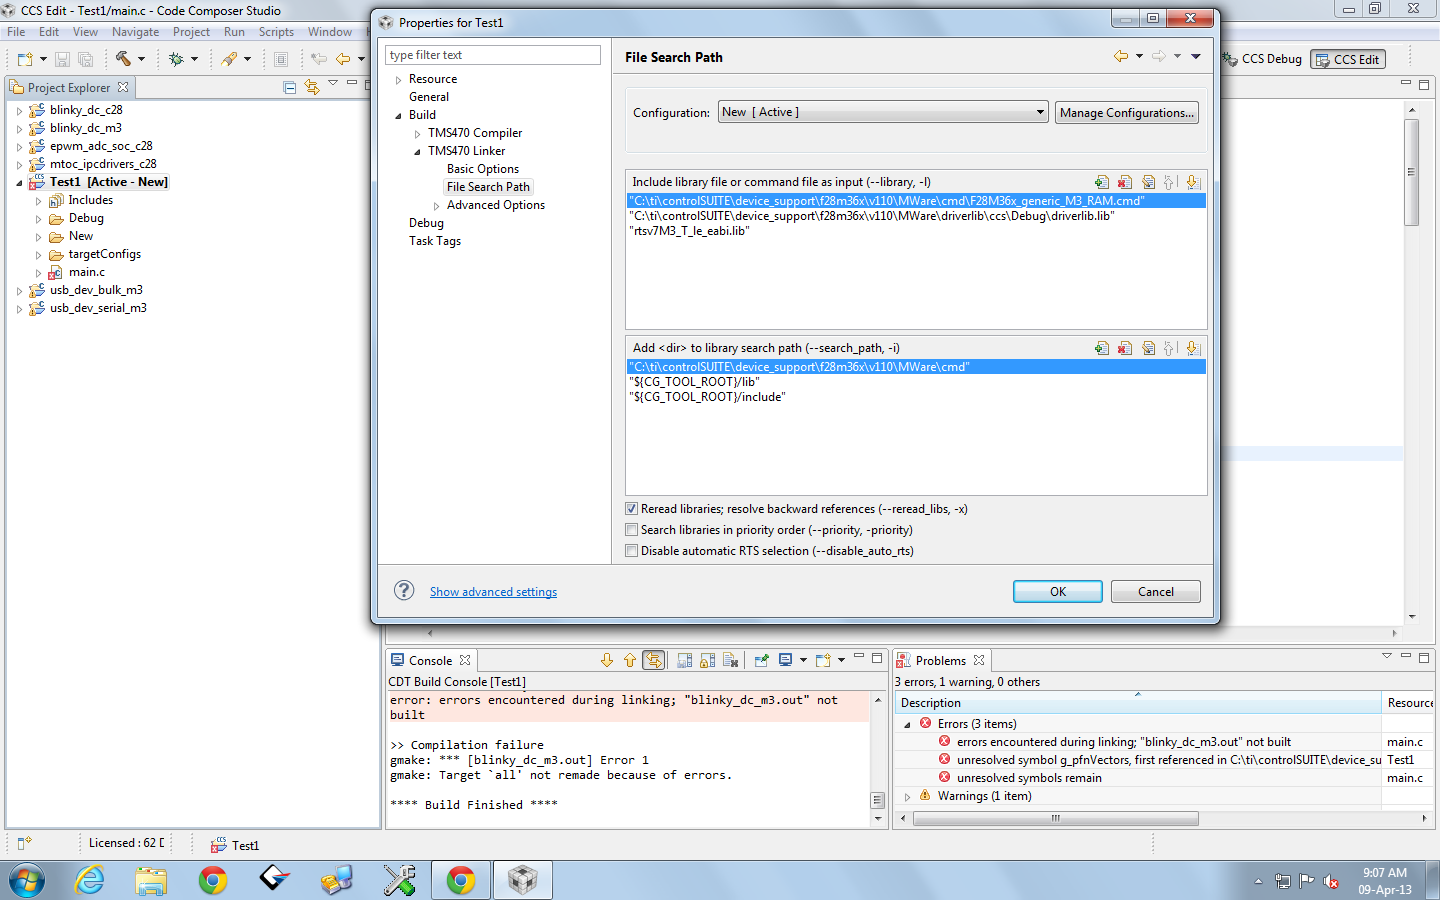Switch to the CCS Debug perspective
Screen dimensions: 1440x900
click(1263, 59)
